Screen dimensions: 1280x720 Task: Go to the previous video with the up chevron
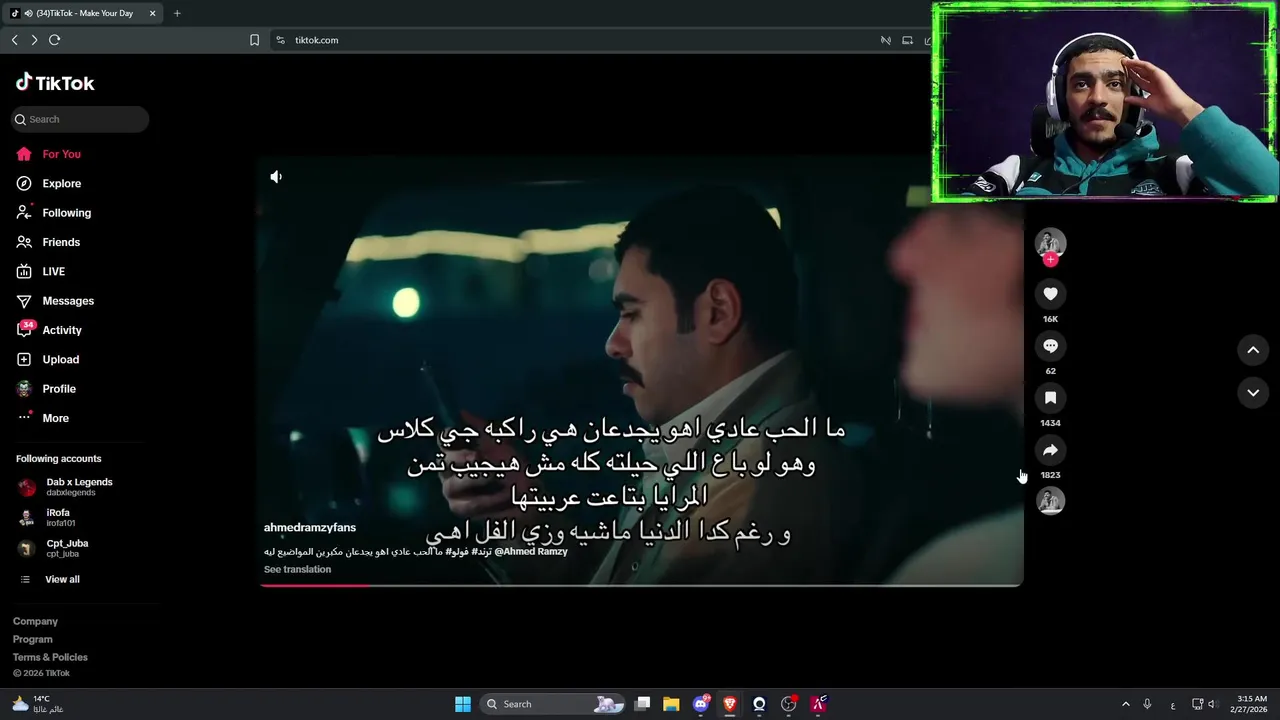1253,350
